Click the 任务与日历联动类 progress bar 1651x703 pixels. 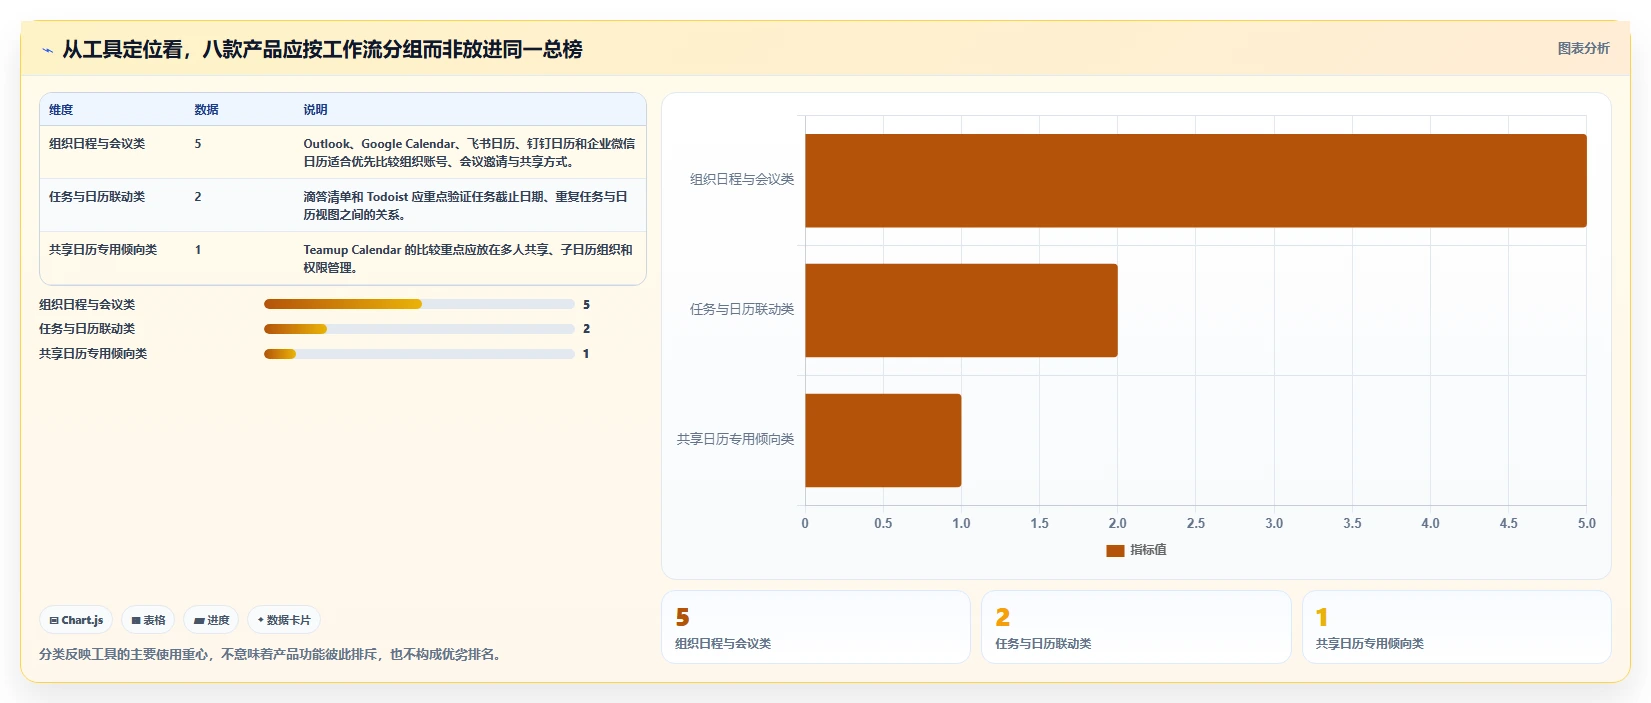pos(419,329)
